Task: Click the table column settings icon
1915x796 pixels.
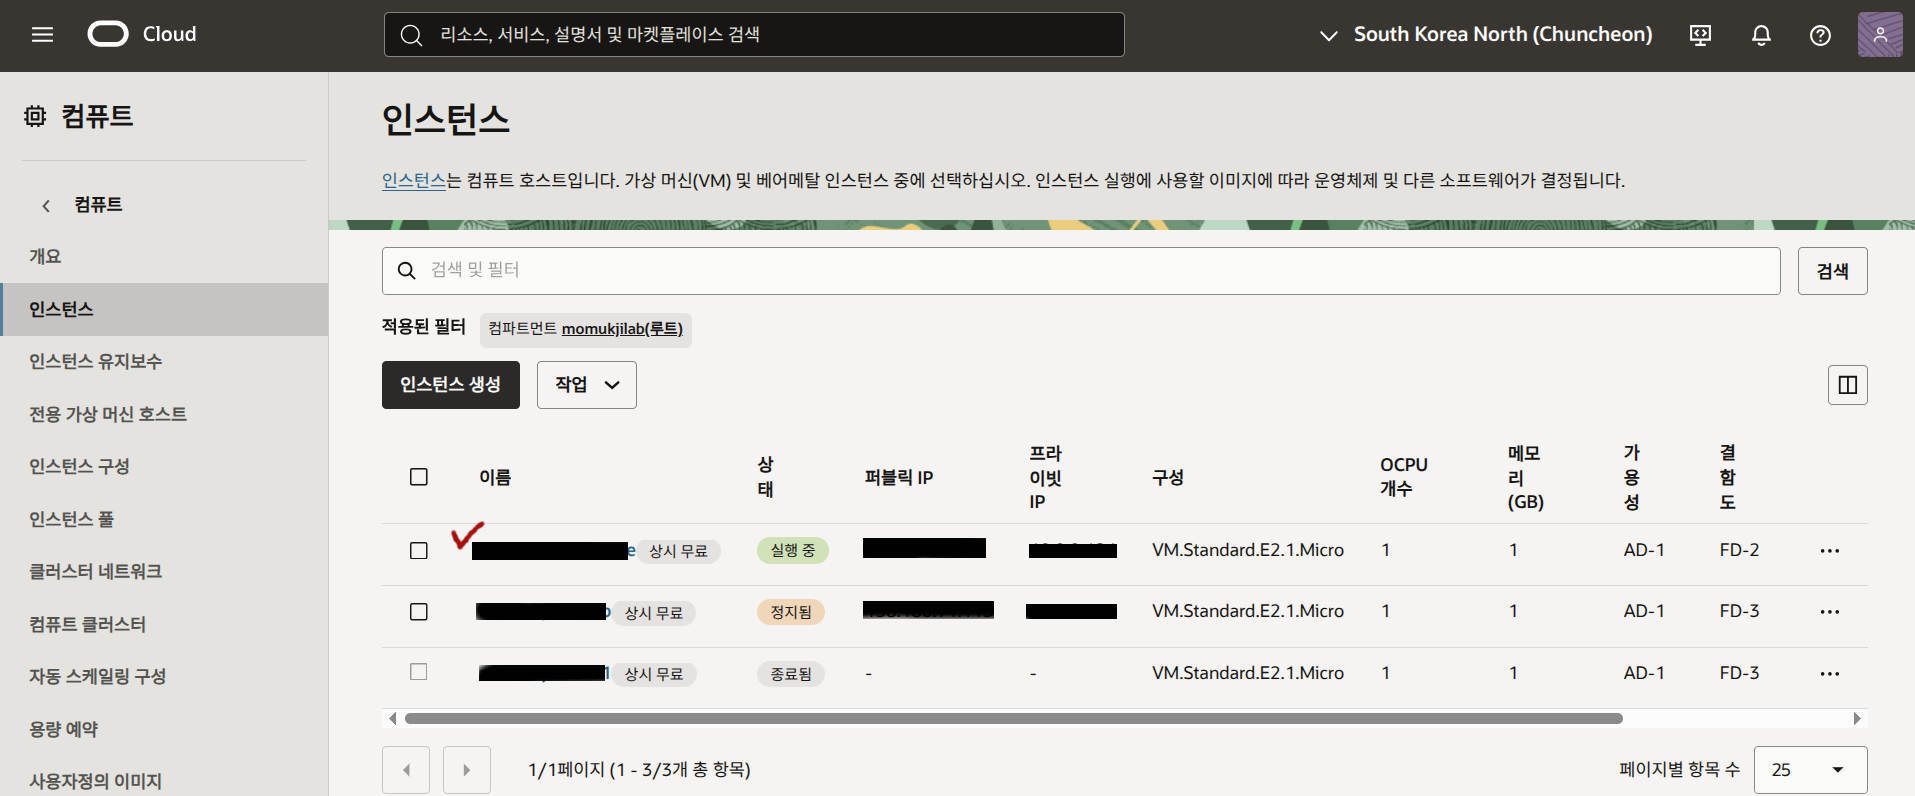Action: 1847,385
